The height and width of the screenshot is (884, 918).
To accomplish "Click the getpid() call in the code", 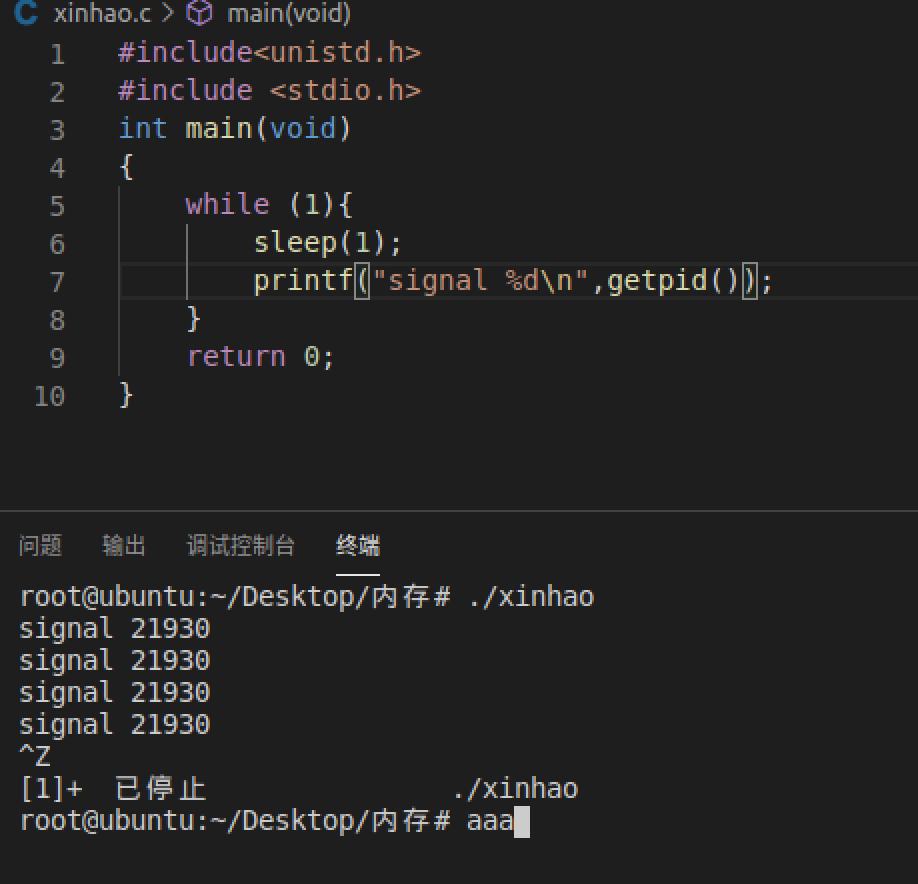I will tap(673, 281).
